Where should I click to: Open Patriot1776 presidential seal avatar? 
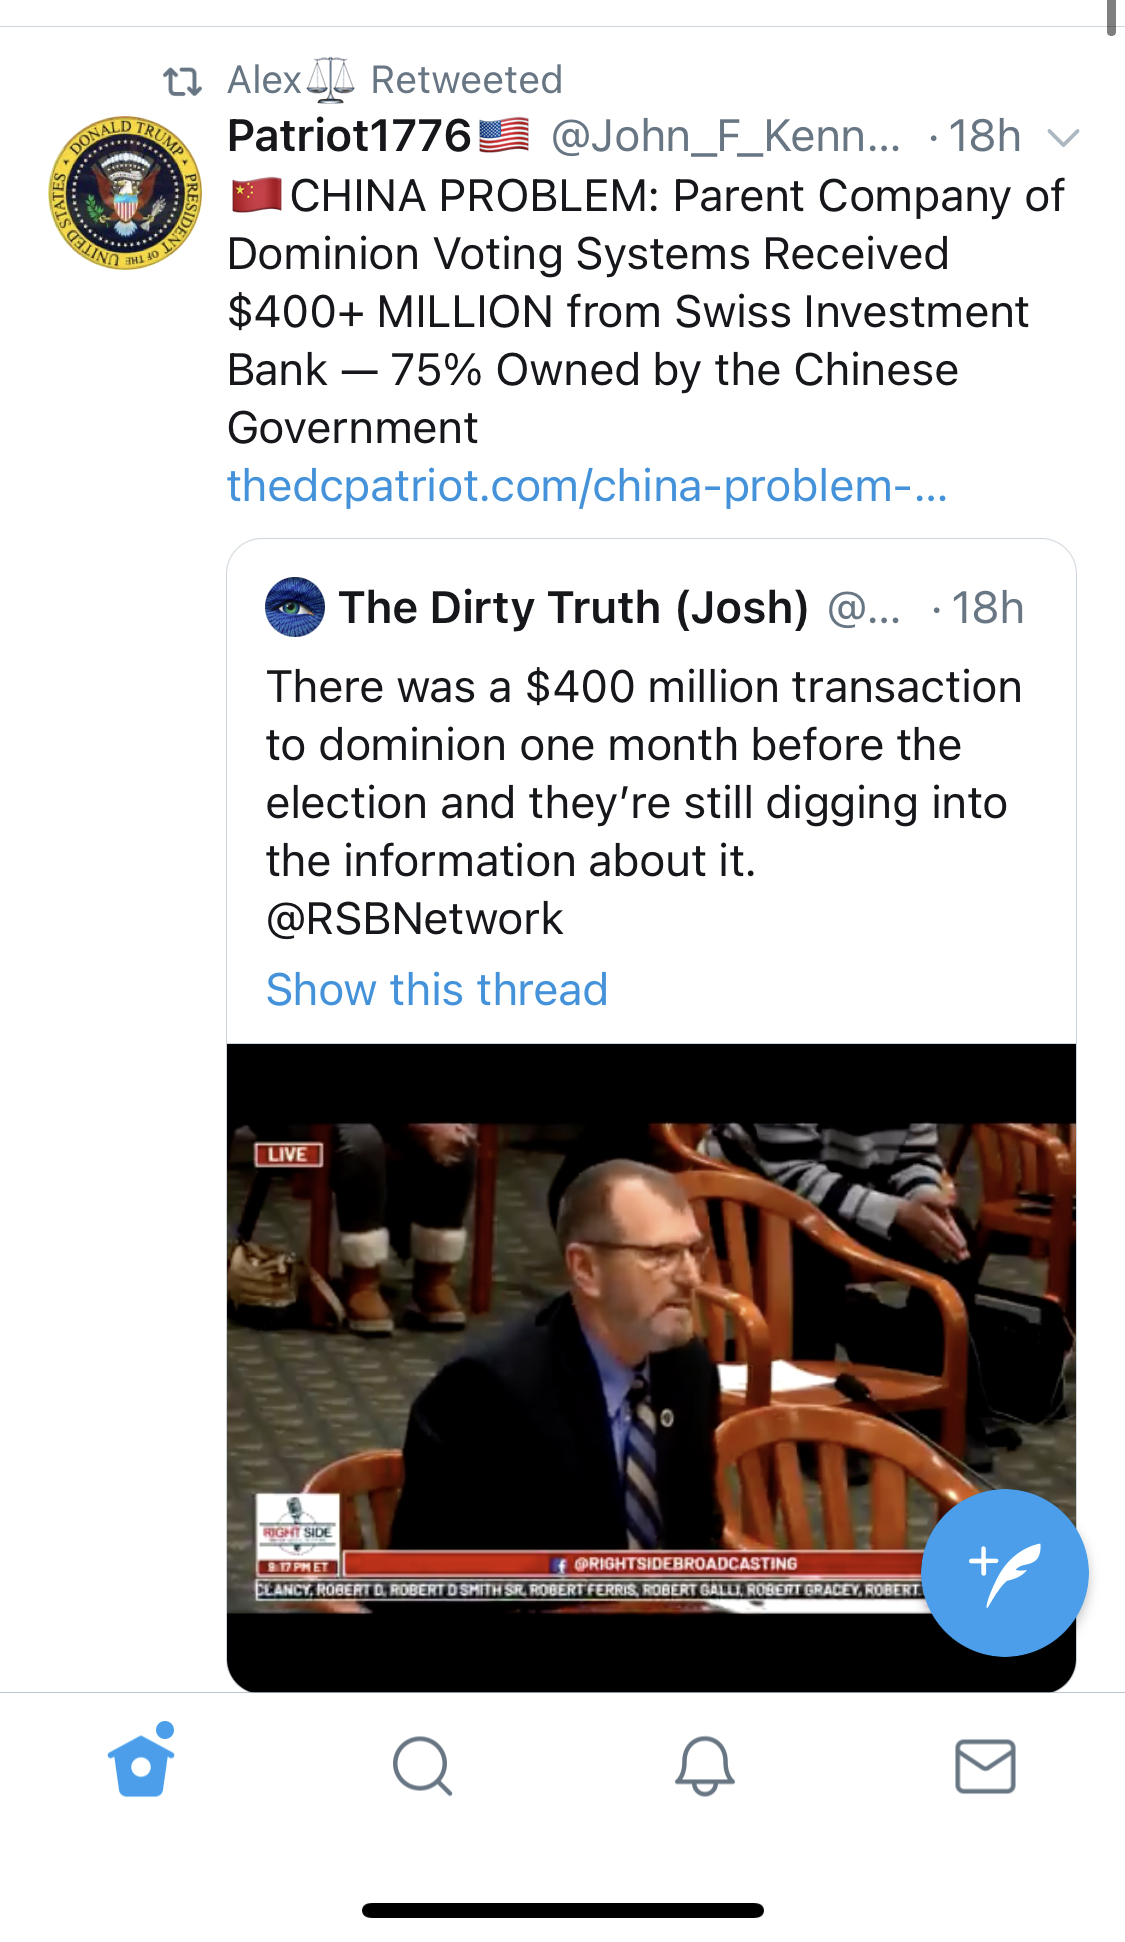click(125, 193)
